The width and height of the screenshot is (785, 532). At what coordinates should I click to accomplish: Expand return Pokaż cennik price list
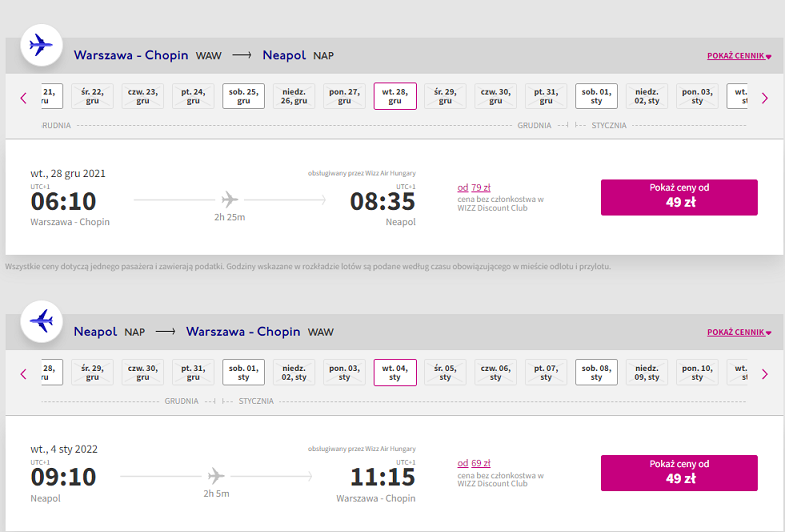739,332
